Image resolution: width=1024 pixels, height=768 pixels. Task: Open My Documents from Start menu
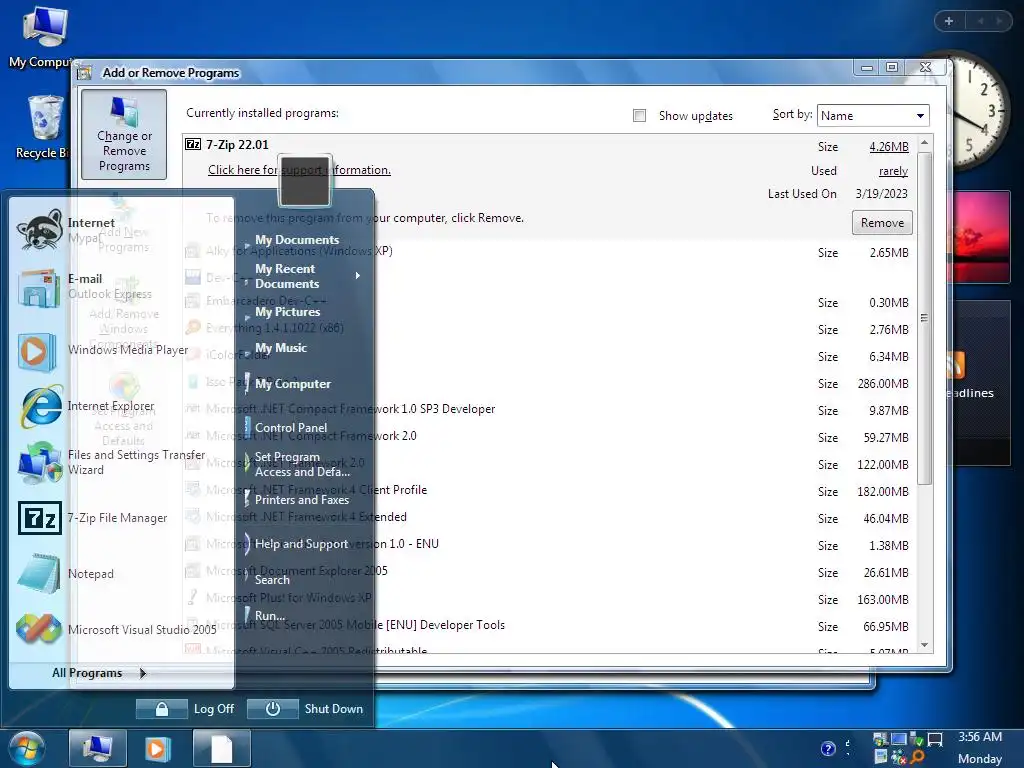(297, 240)
